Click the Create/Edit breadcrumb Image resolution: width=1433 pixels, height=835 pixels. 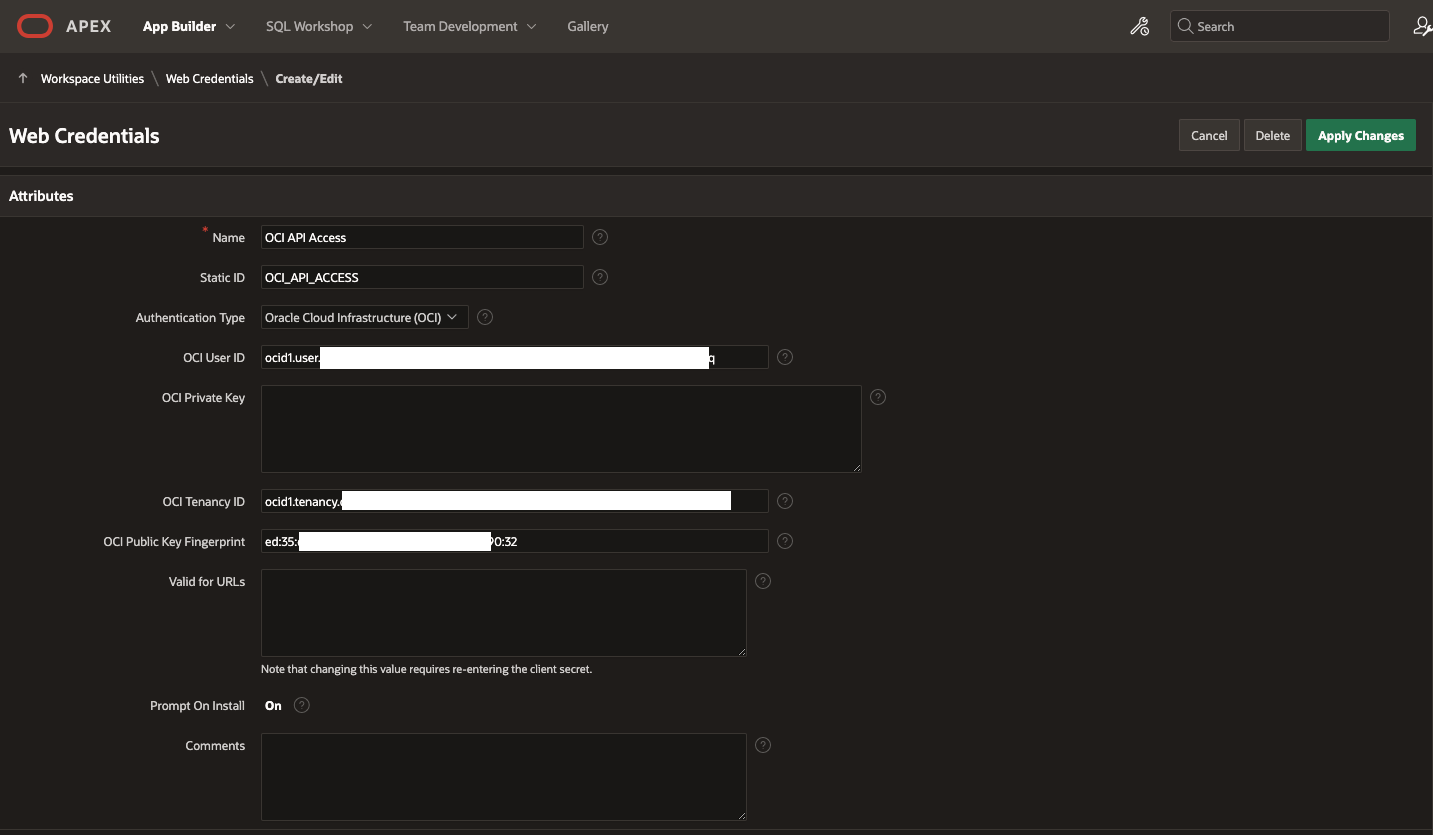click(309, 78)
